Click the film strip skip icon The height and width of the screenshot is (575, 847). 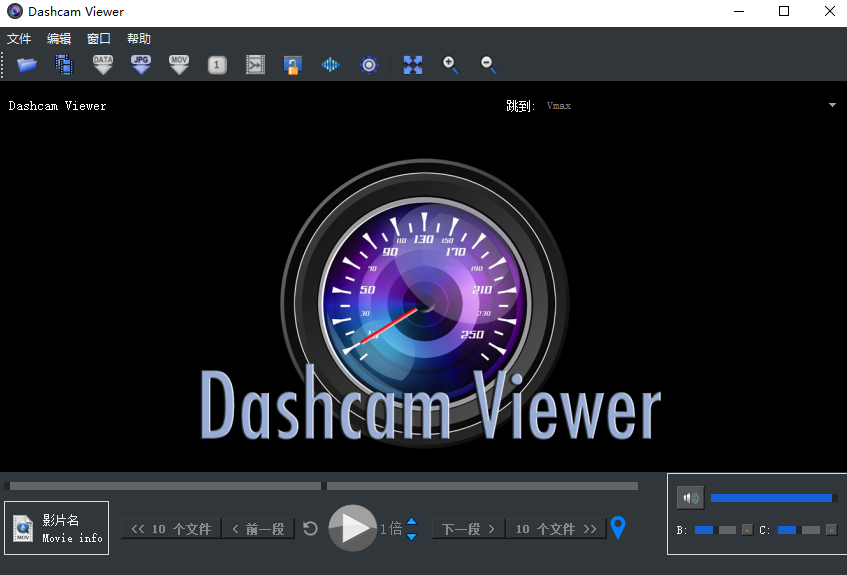click(255, 65)
